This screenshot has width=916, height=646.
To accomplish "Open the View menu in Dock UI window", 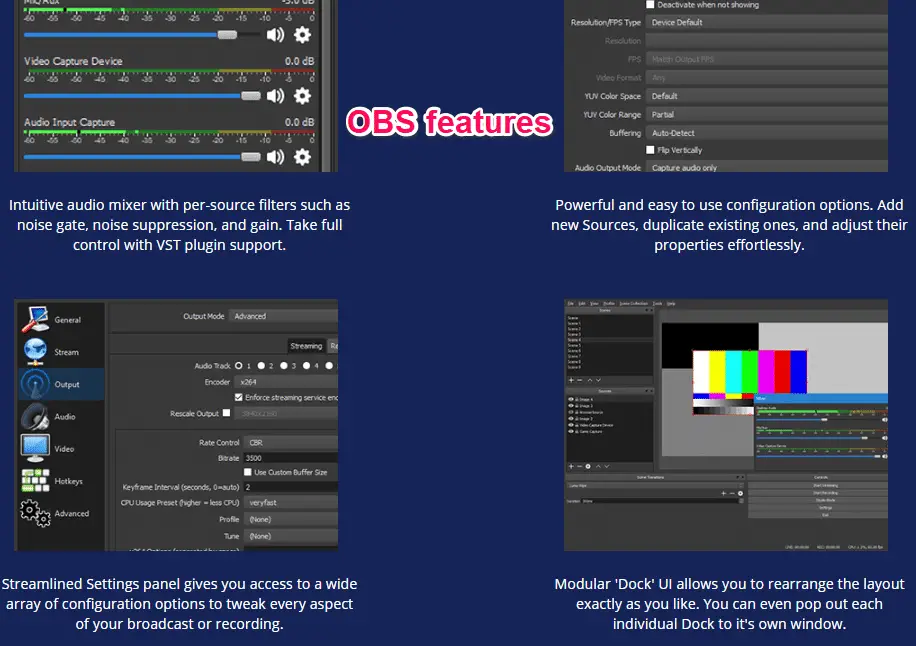I will [594, 304].
